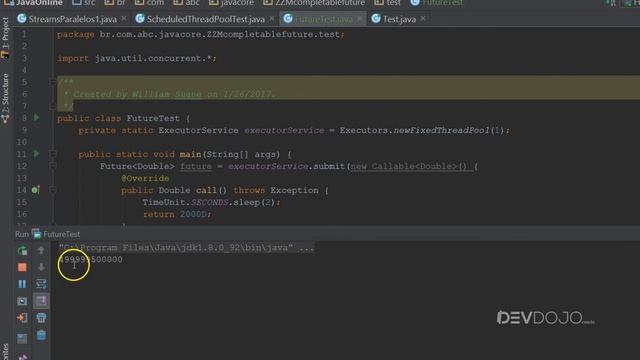Click Executors.newFixedThreadPool(1) call
The width and height of the screenshot is (640, 360).
(423, 130)
